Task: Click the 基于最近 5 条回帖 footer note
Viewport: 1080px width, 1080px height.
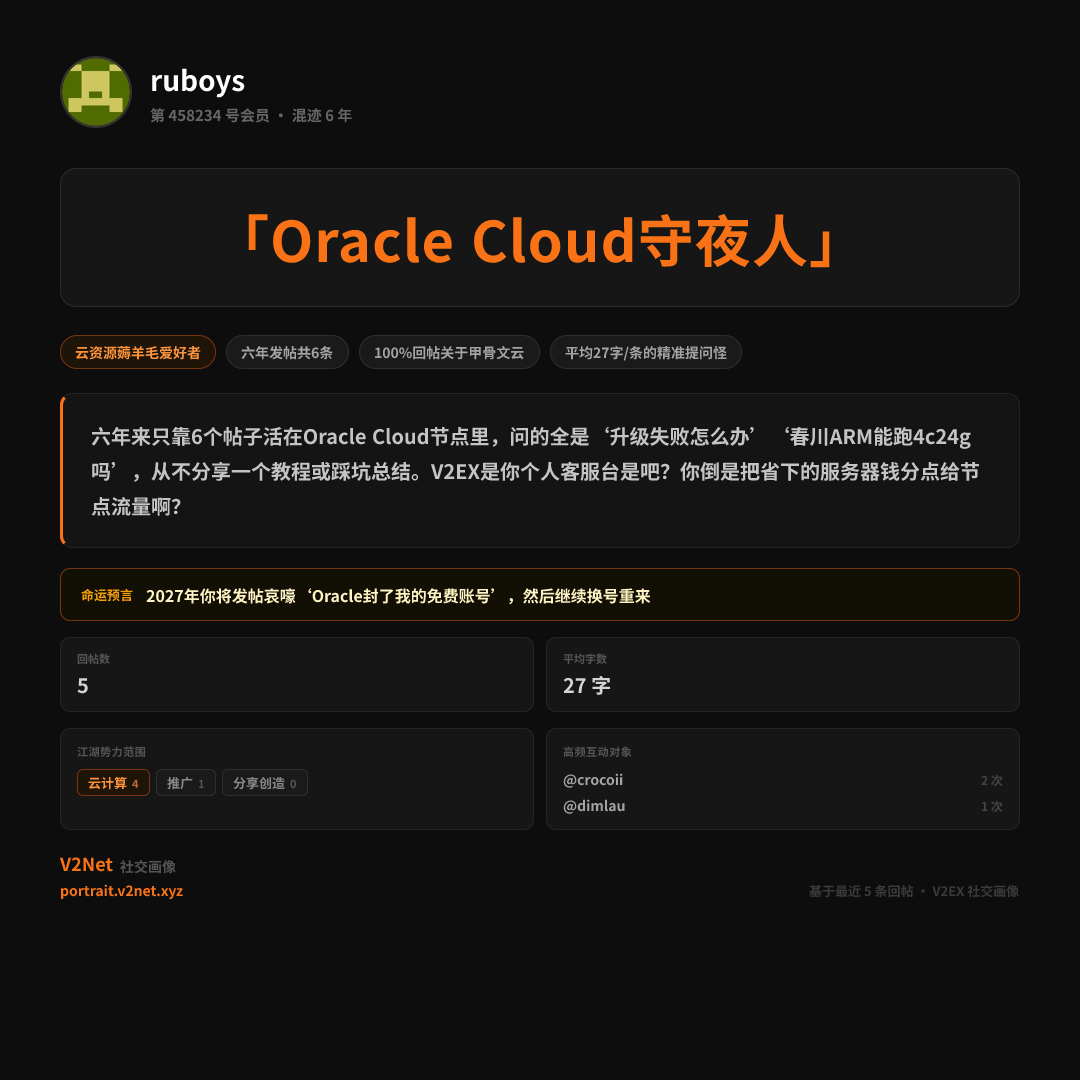Action: 861,891
